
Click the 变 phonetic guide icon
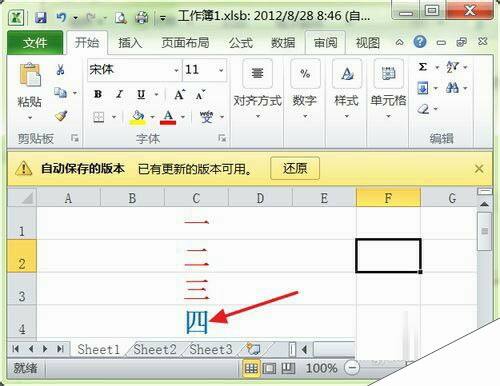coord(206,117)
